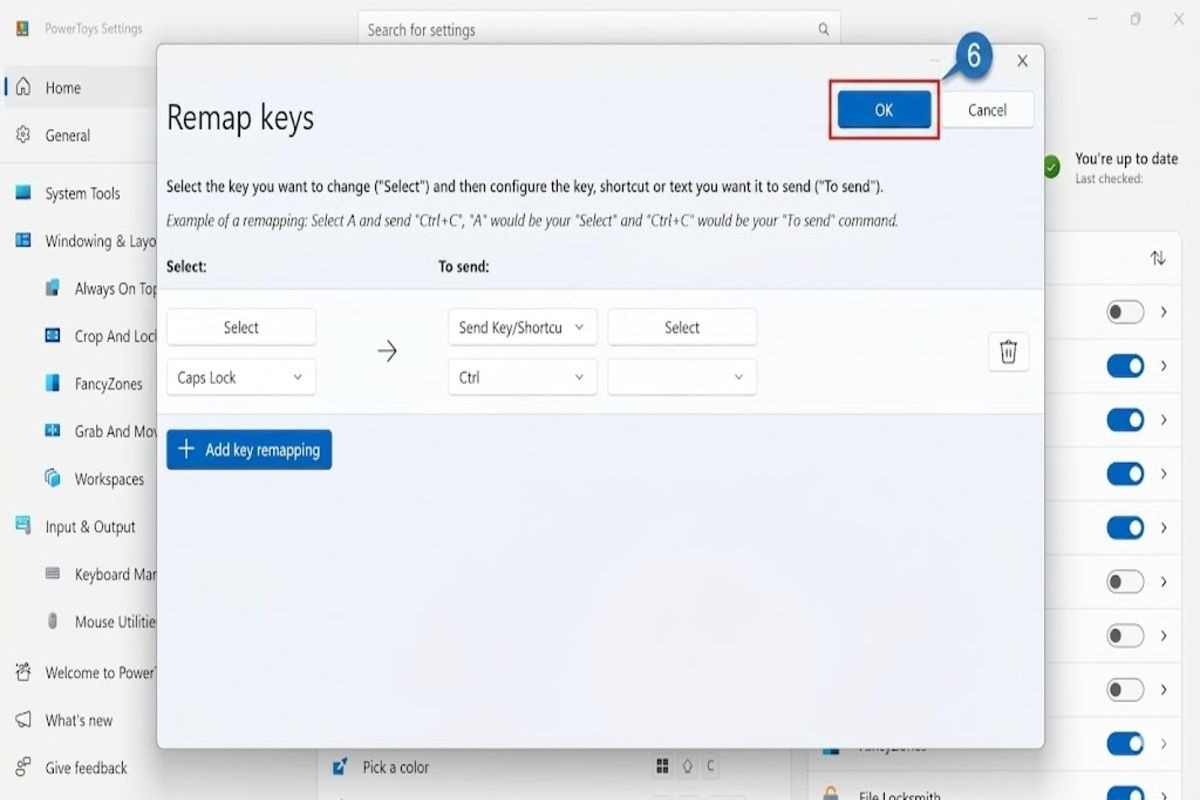Select the FancyZones icon in sidebar
The width and height of the screenshot is (1200, 800).
coord(53,383)
